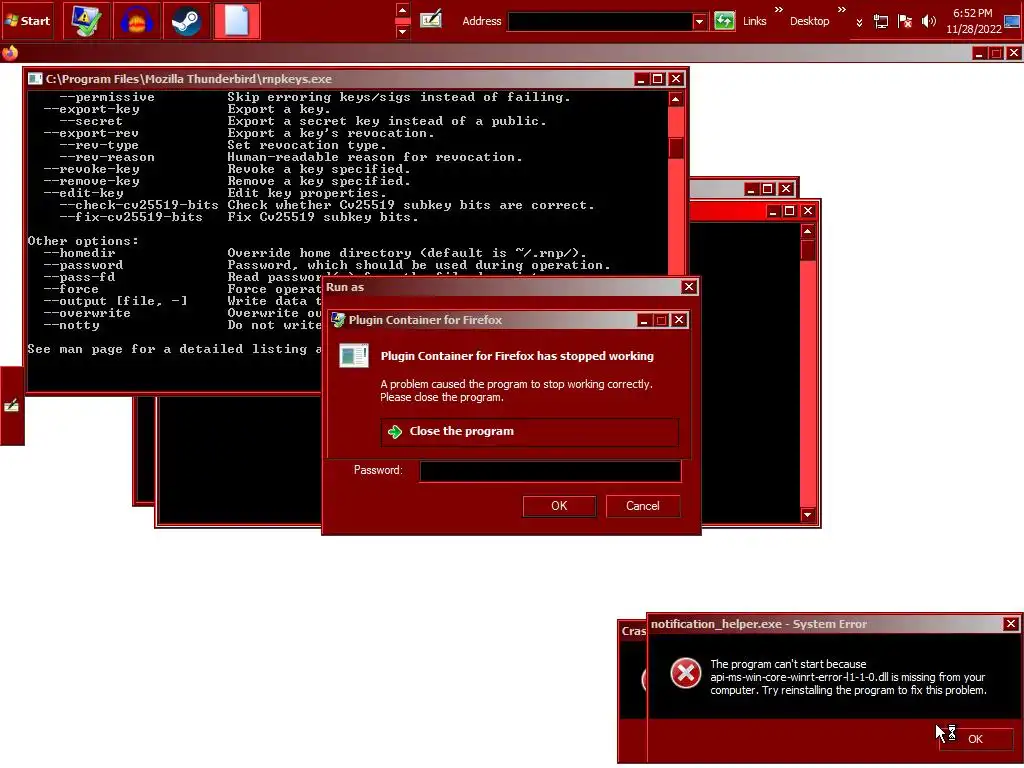Open the Links toolbar label

click(x=754, y=21)
